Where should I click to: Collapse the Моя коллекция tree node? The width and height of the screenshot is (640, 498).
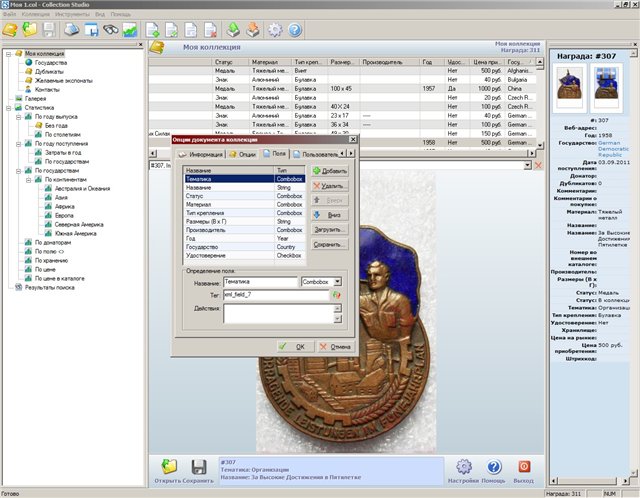tap(8, 53)
